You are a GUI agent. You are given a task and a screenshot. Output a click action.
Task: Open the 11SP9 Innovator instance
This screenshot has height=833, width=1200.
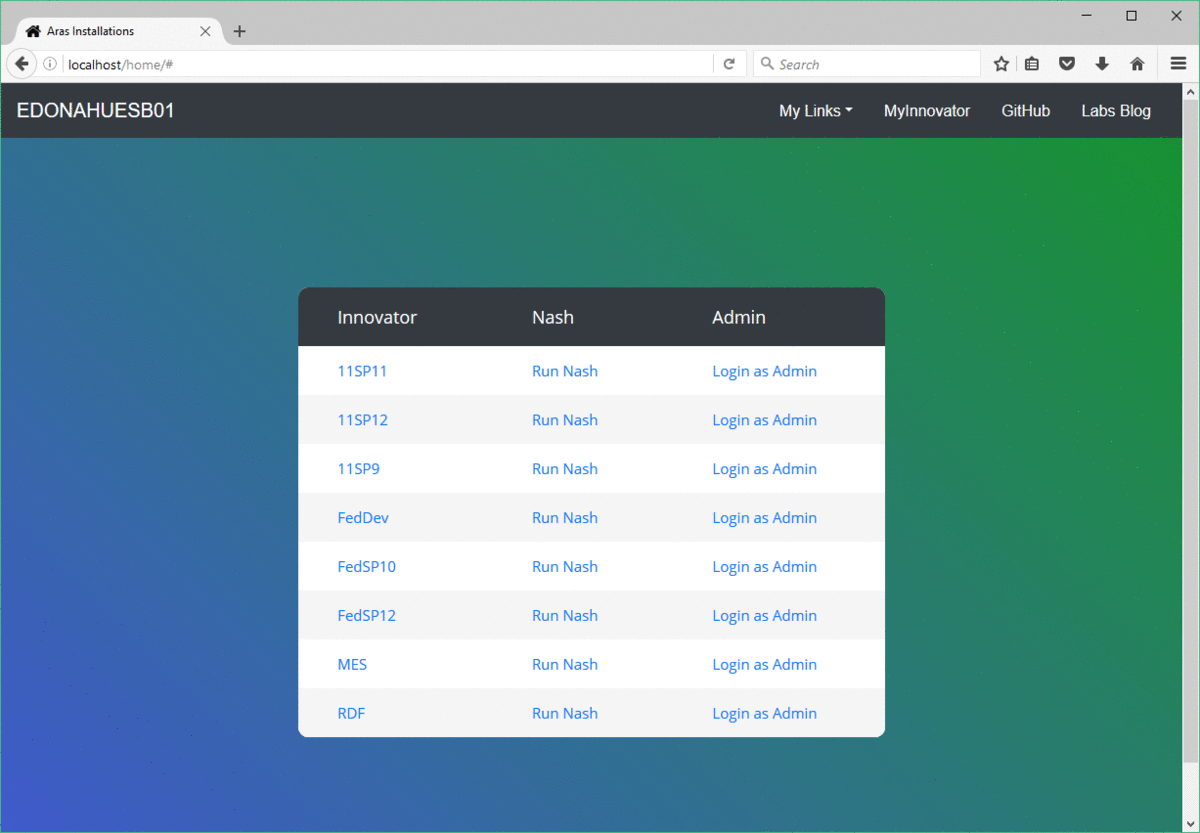358,469
